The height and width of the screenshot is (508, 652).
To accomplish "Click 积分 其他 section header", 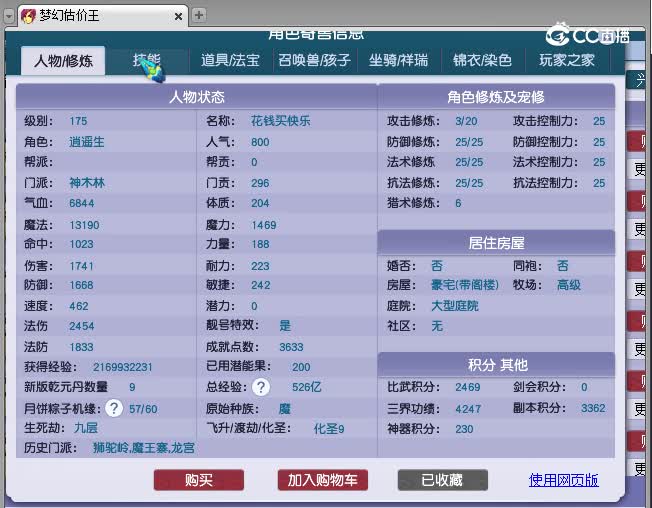I will click(497, 365).
